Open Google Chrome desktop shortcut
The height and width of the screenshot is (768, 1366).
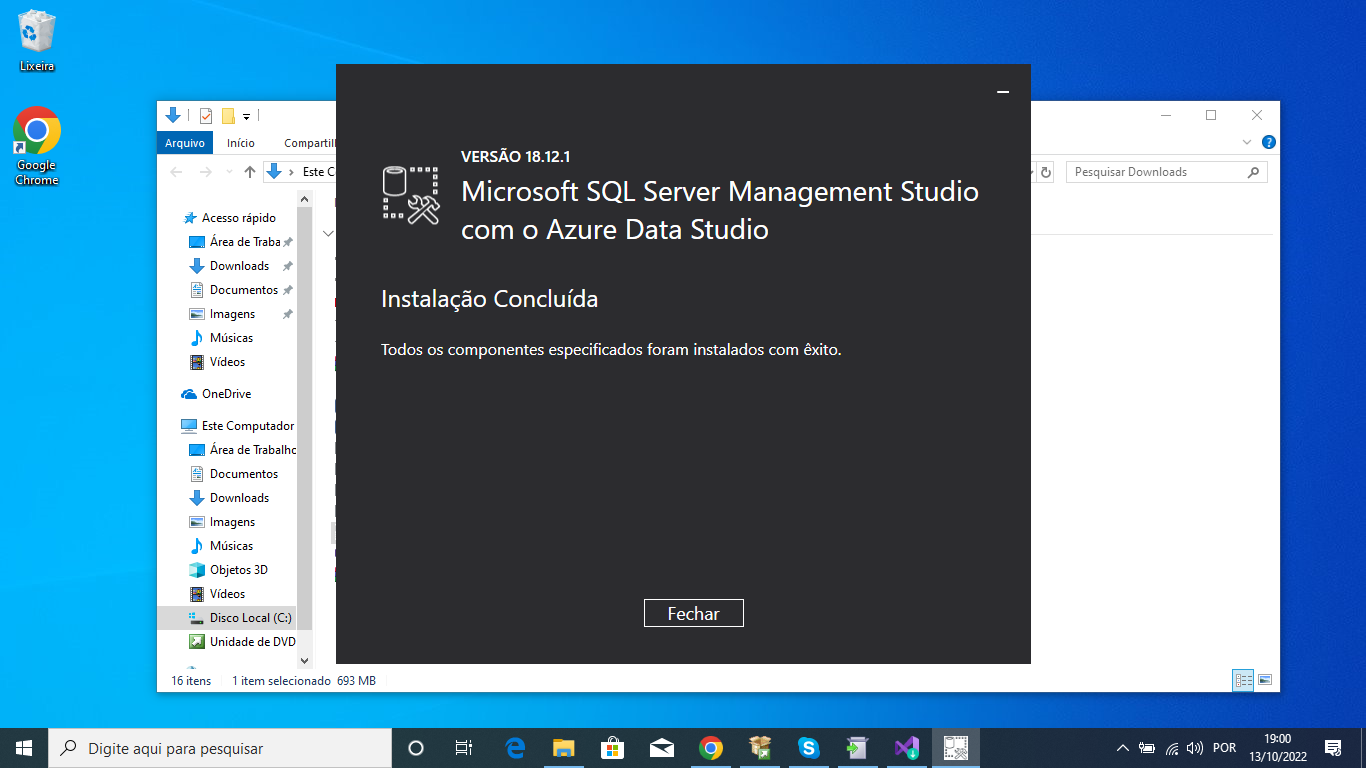coord(37,146)
